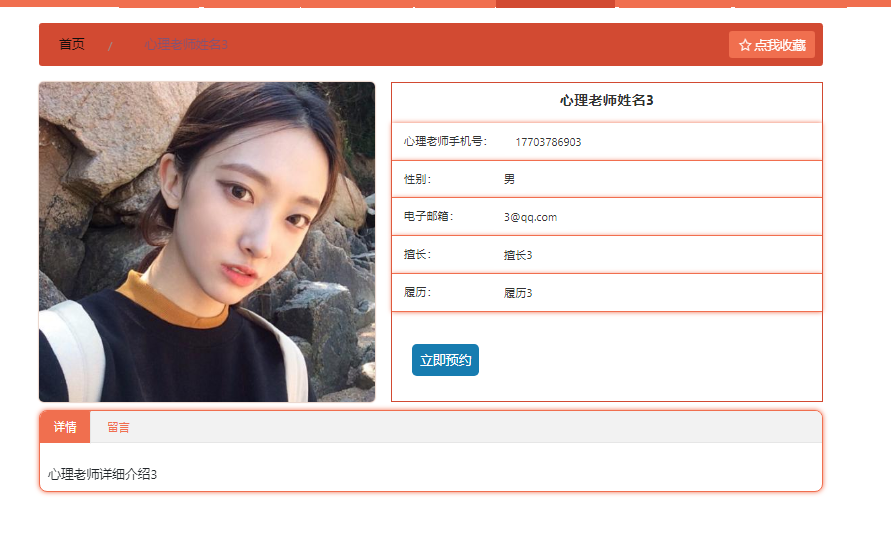Image resolution: width=891 pixels, height=544 pixels.
Task: Select the 履历3 resume value
Action: coord(518,293)
